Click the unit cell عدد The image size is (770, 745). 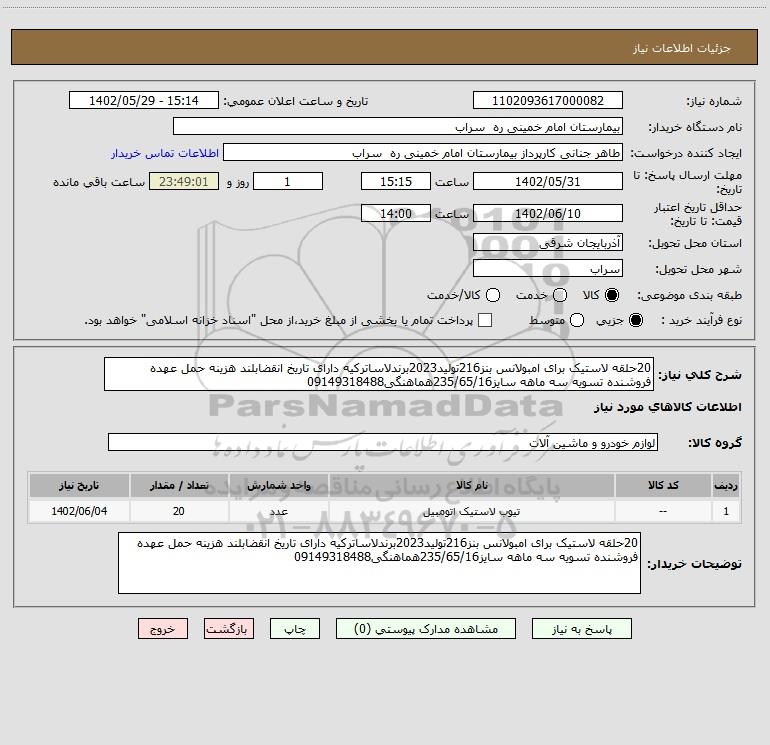point(278,511)
